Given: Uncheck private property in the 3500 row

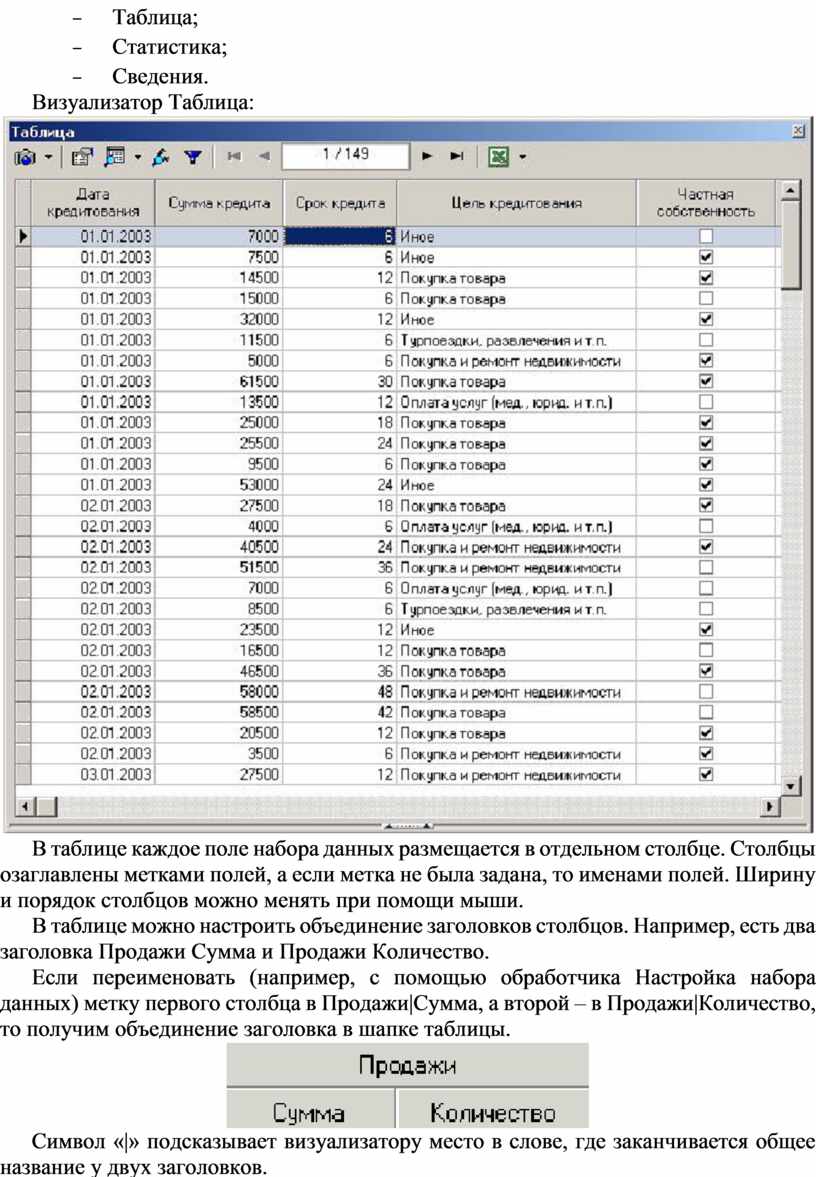Looking at the screenshot, I should [706, 754].
